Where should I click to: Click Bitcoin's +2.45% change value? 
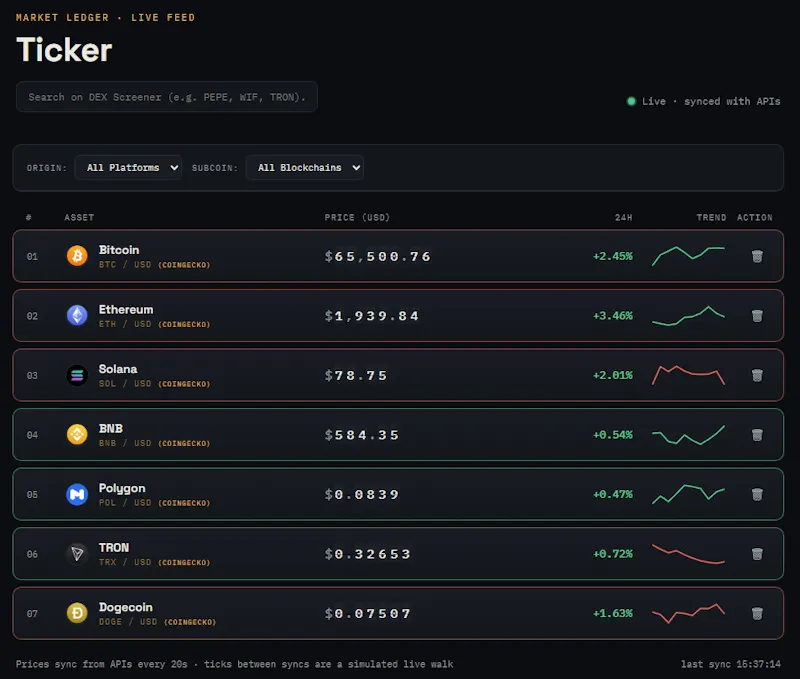(613, 256)
